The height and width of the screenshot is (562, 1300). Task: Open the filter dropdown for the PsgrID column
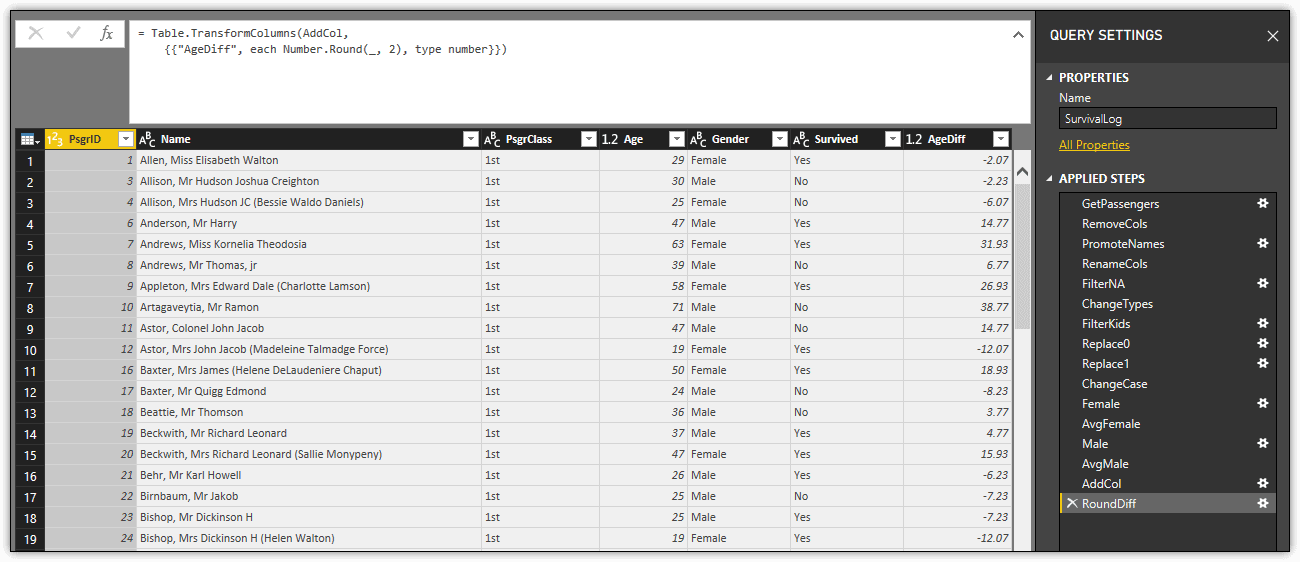(126, 139)
